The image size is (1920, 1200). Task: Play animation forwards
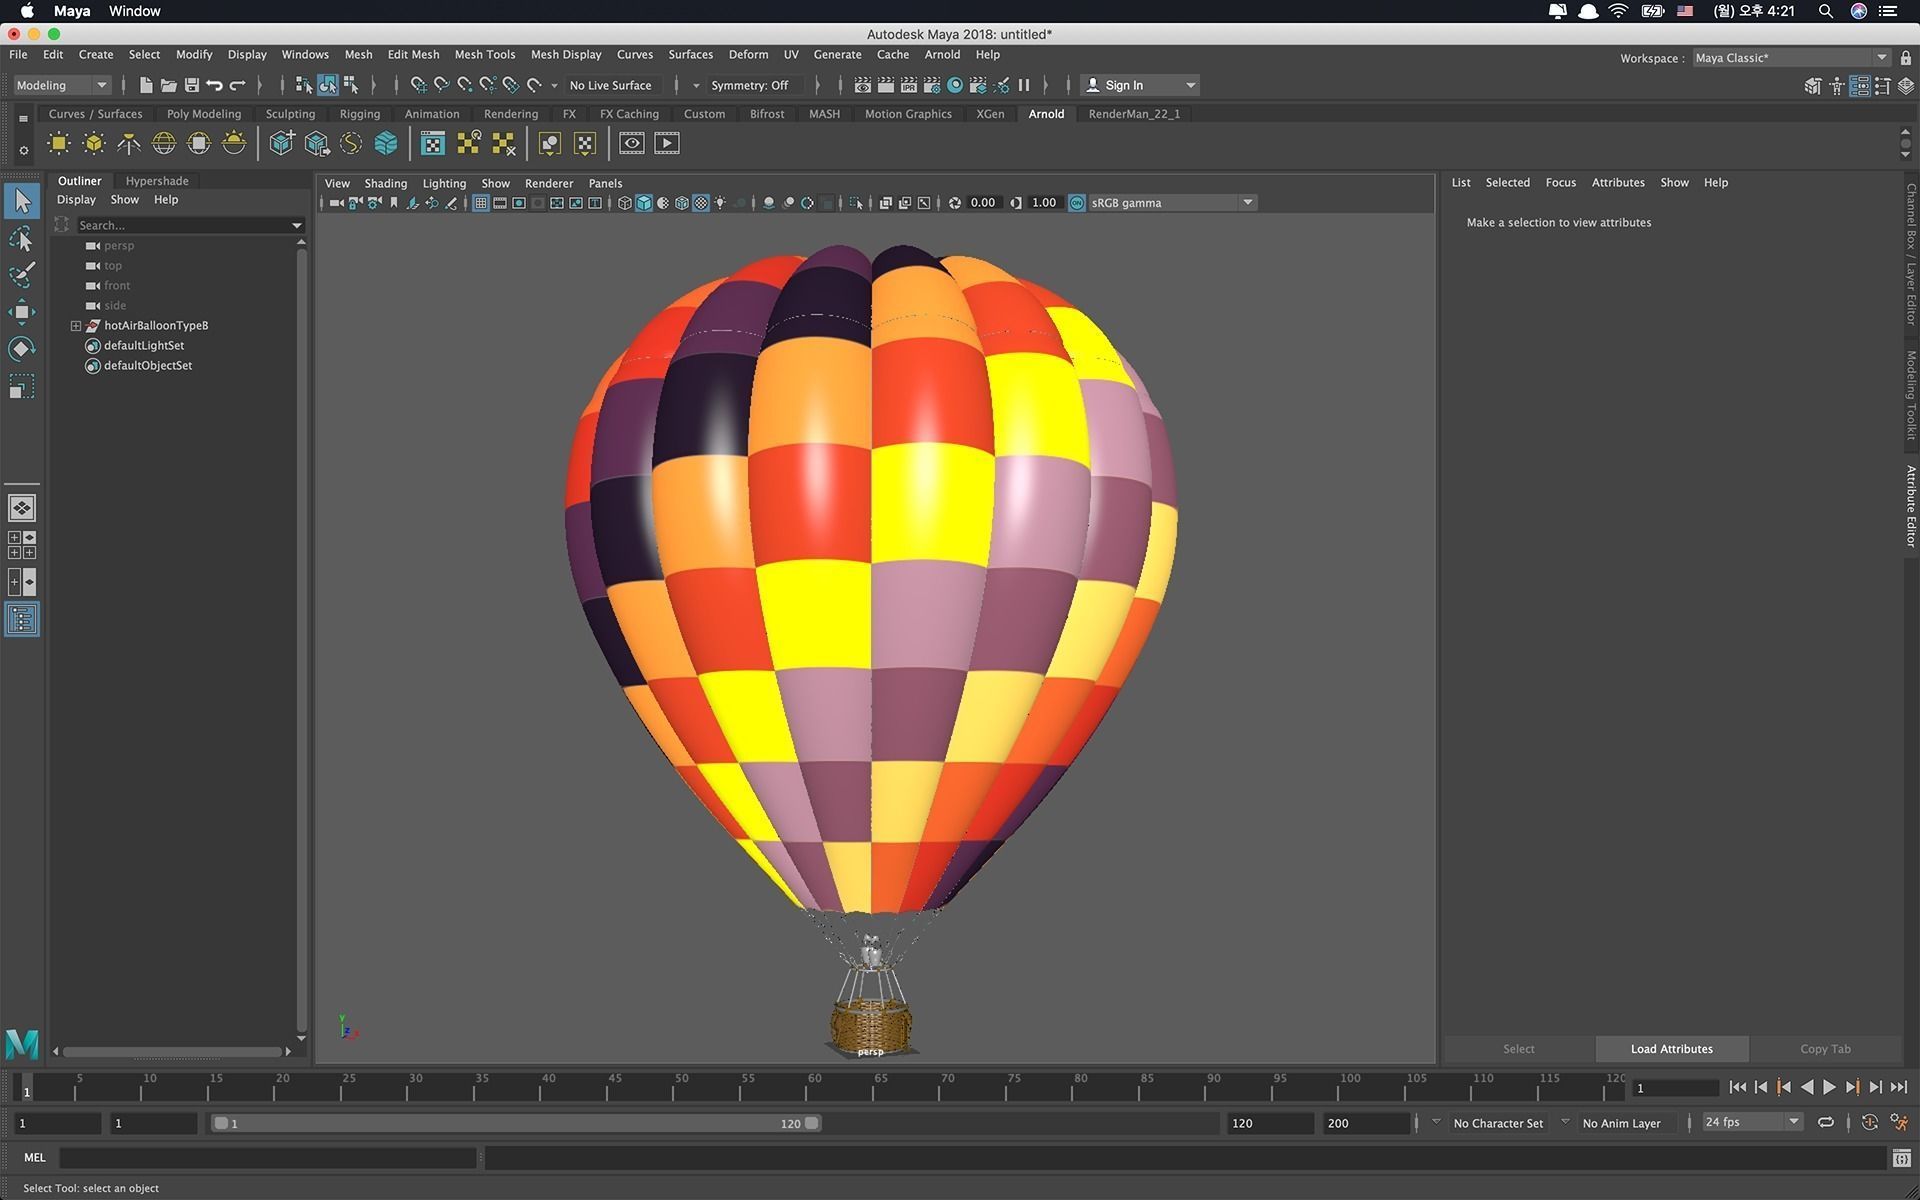click(1829, 1087)
